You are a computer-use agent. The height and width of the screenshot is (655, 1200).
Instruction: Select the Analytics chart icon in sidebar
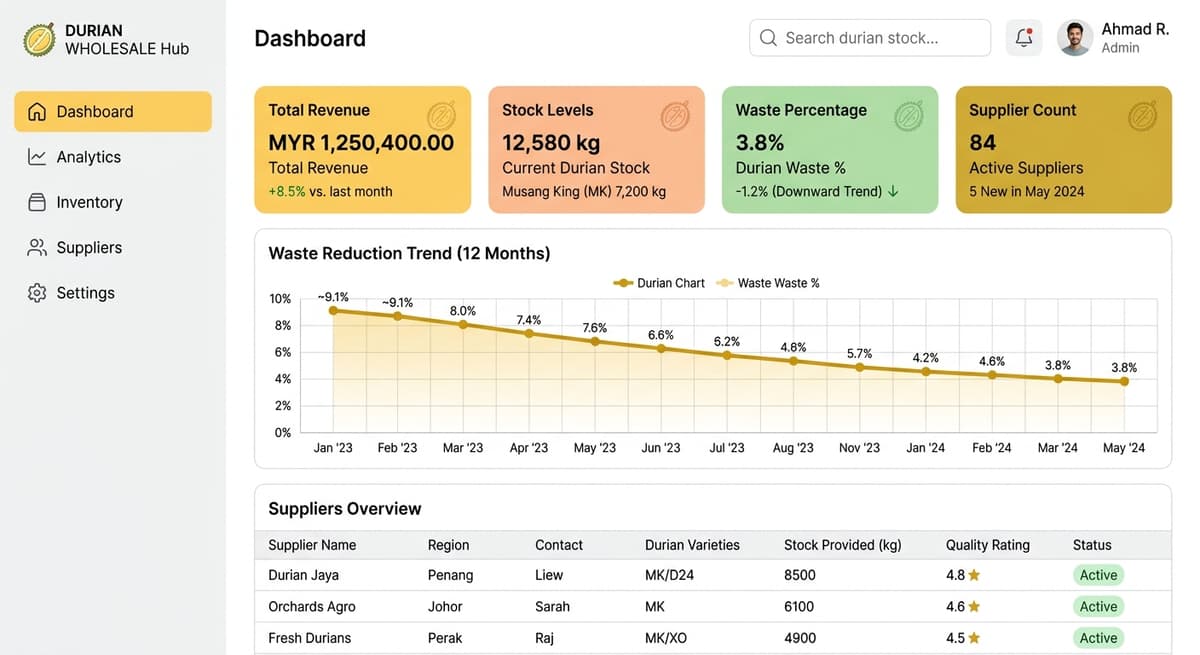tap(38, 157)
